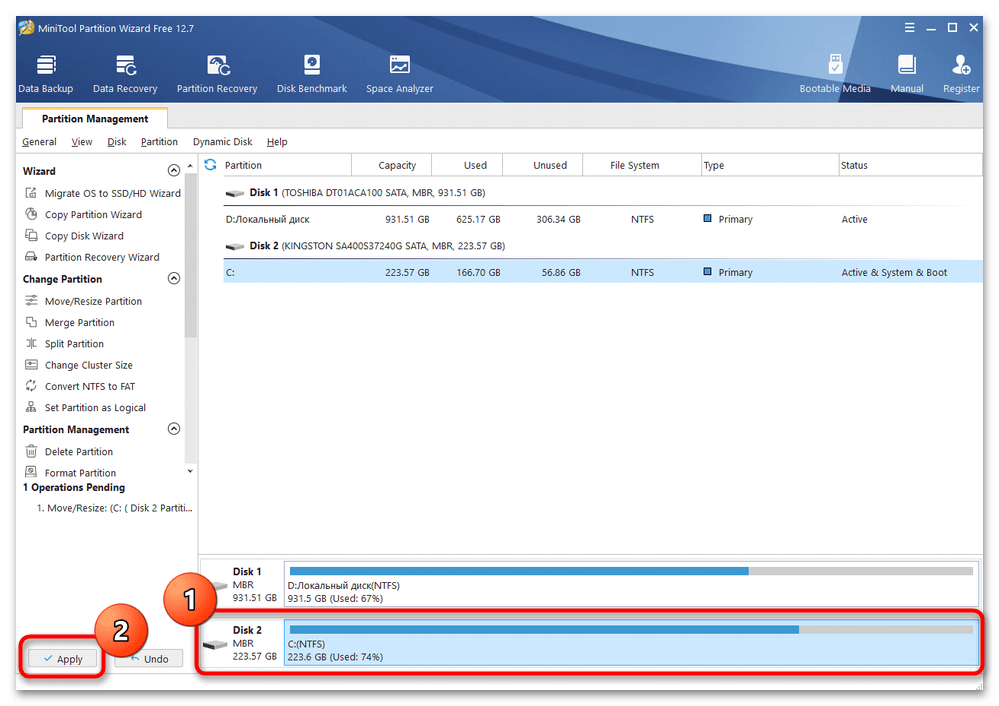Open the Dynamic Disk menu
The height and width of the screenshot is (706, 999).
coord(222,142)
